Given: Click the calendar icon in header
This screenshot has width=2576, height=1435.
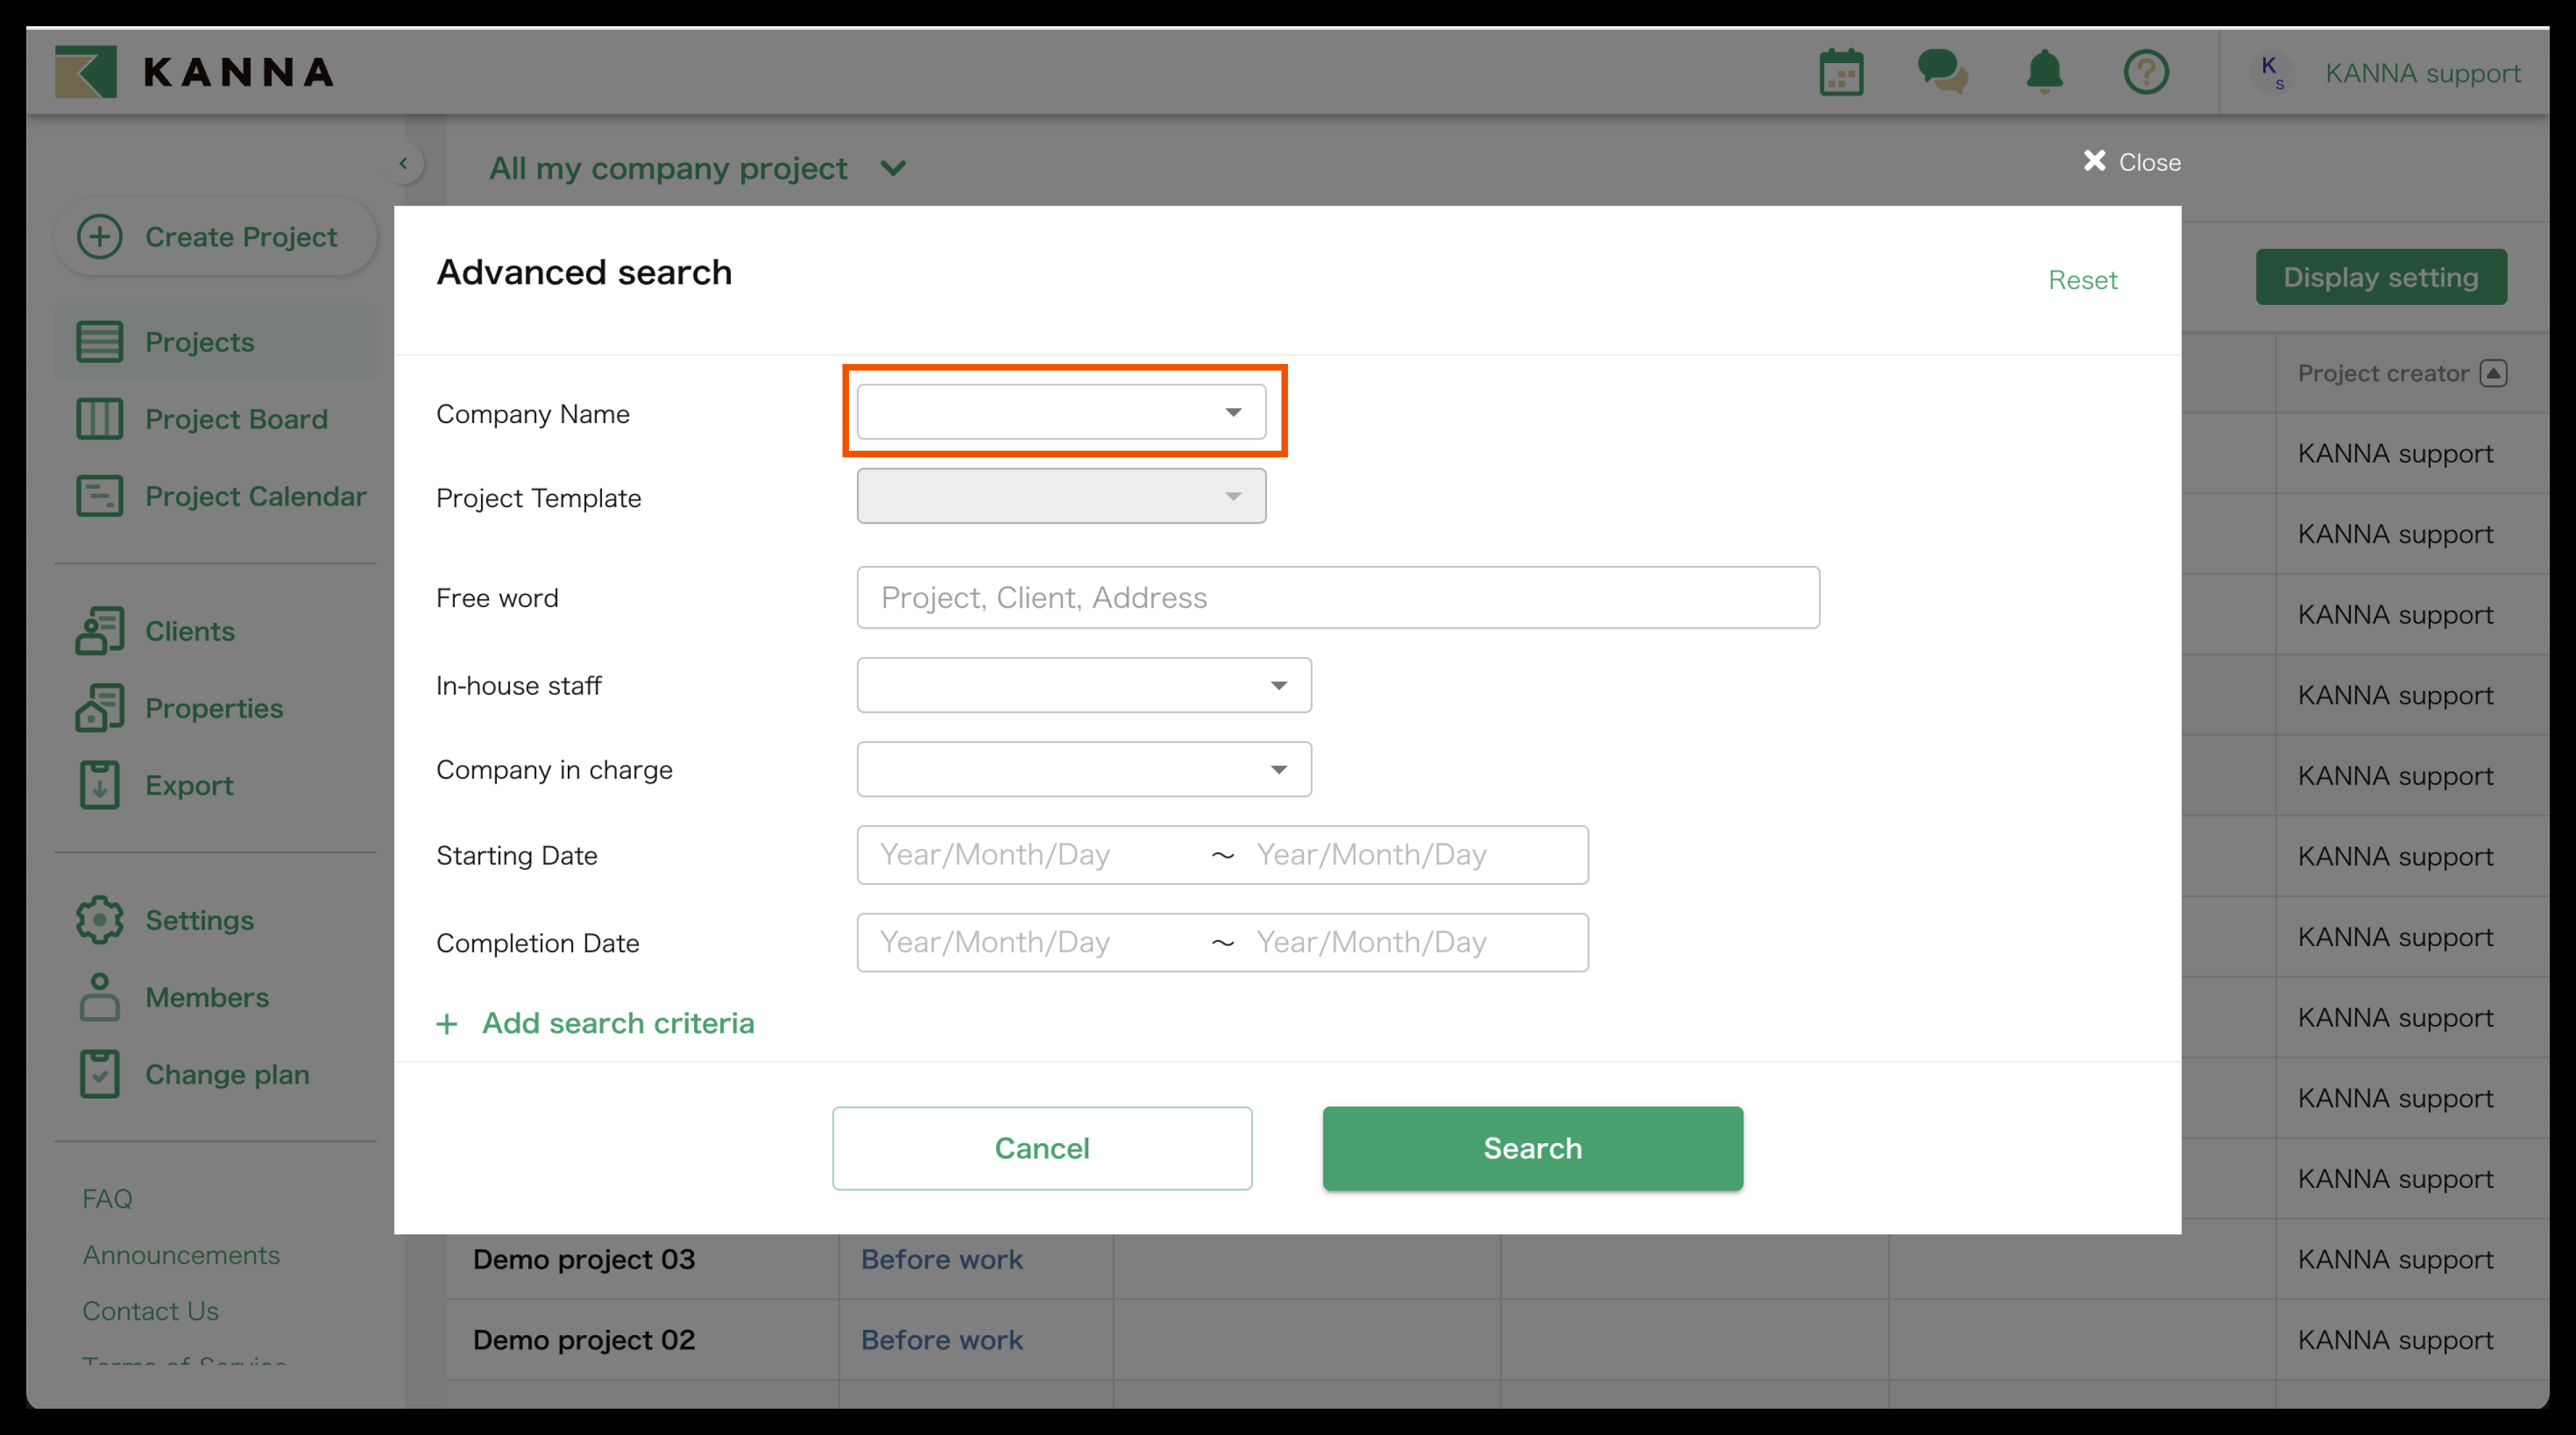Looking at the screenshot, I should [1841, 72].
